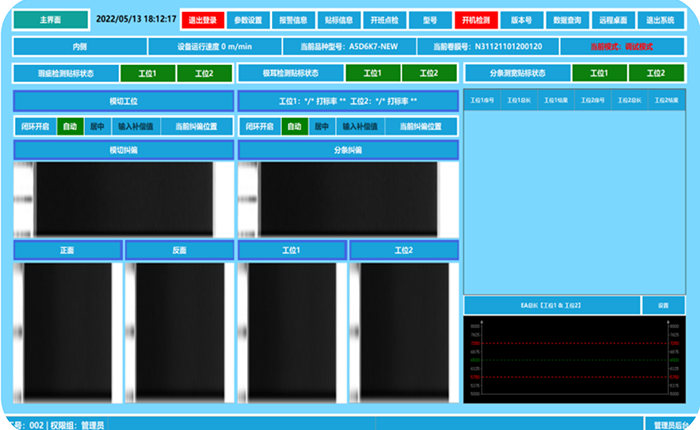
Task: Click 退出系统 to exit system
Action: [x=658, y=19]
